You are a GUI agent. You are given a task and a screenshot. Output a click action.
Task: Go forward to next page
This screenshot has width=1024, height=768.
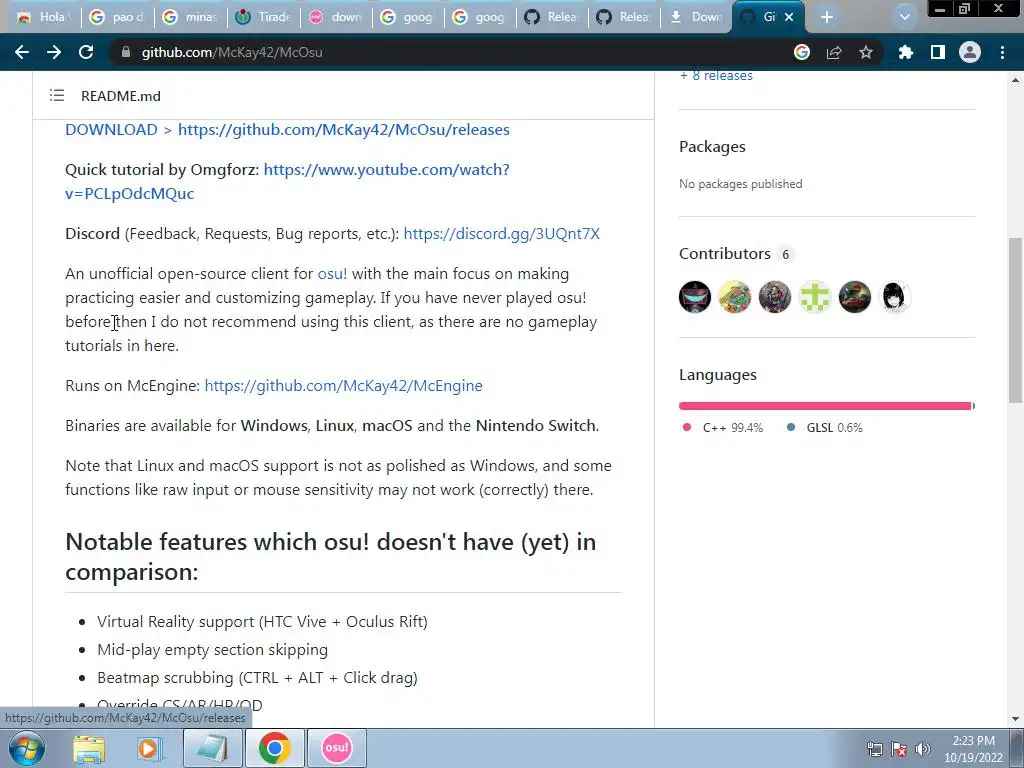54,52
